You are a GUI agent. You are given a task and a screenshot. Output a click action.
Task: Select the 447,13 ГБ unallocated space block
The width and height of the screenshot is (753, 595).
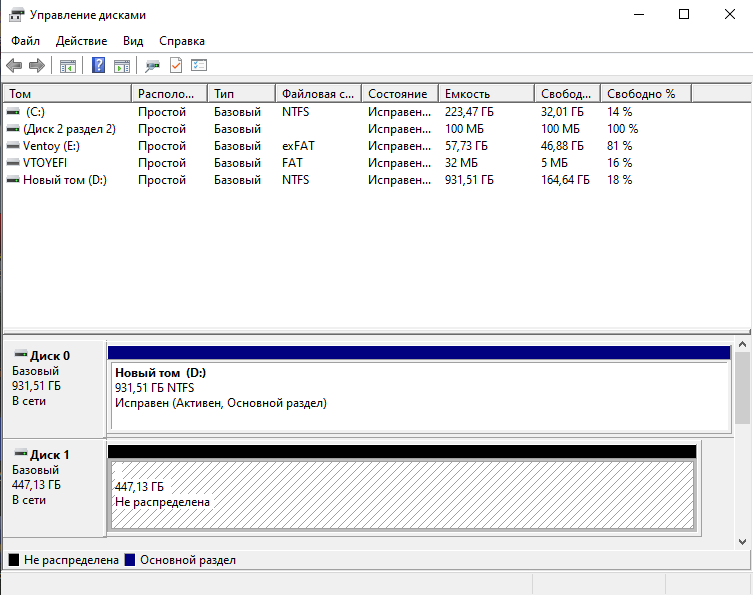400,495
